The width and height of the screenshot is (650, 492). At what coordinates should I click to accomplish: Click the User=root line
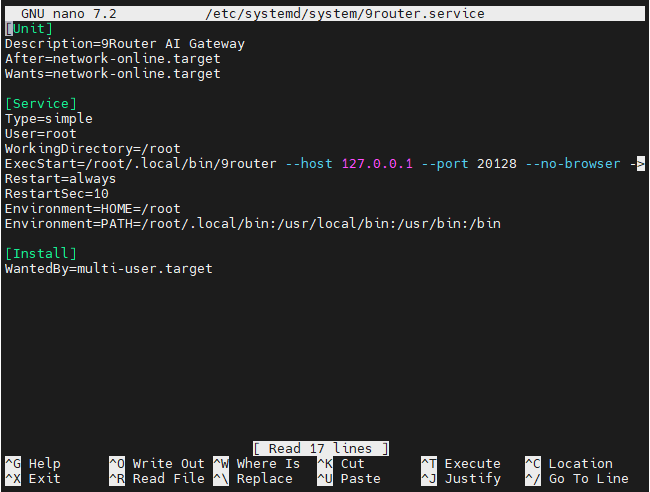(41, 134)
